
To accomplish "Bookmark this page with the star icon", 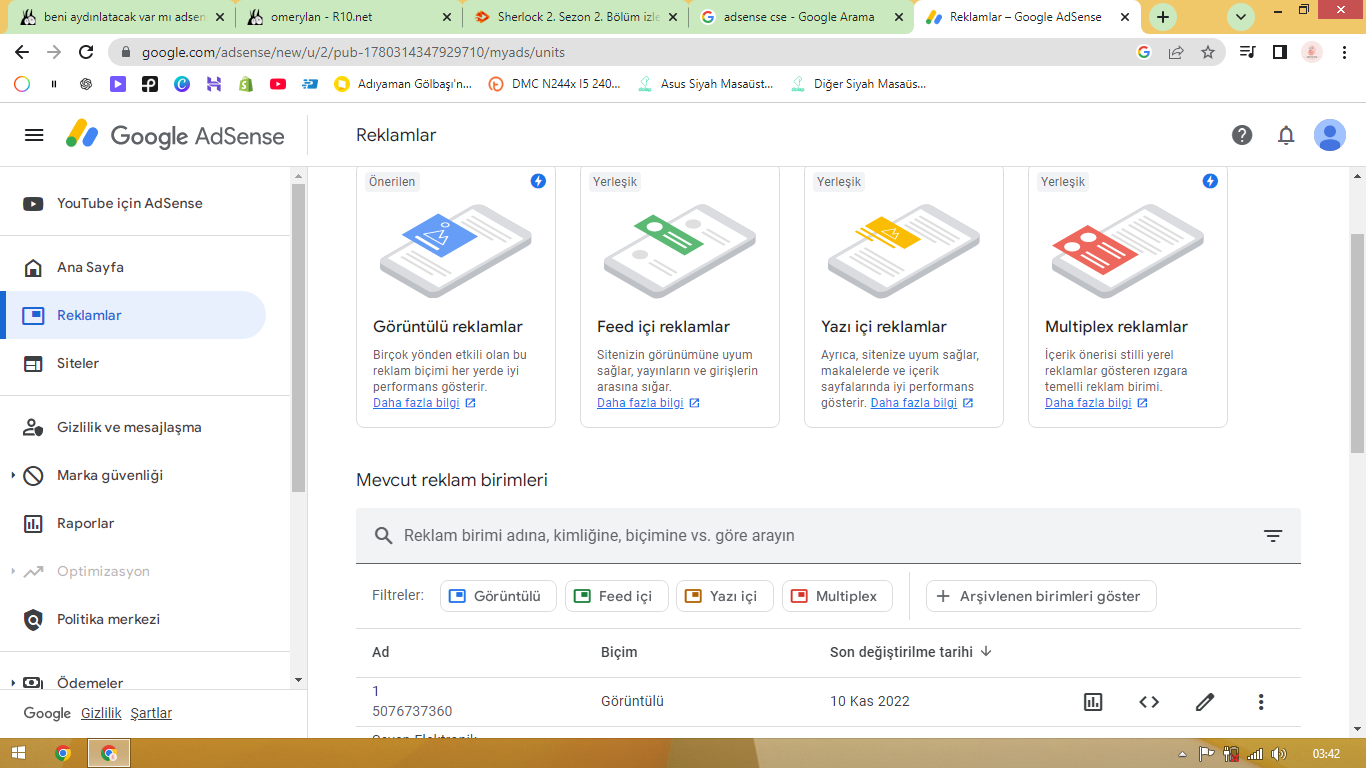I will [1208, 52].
